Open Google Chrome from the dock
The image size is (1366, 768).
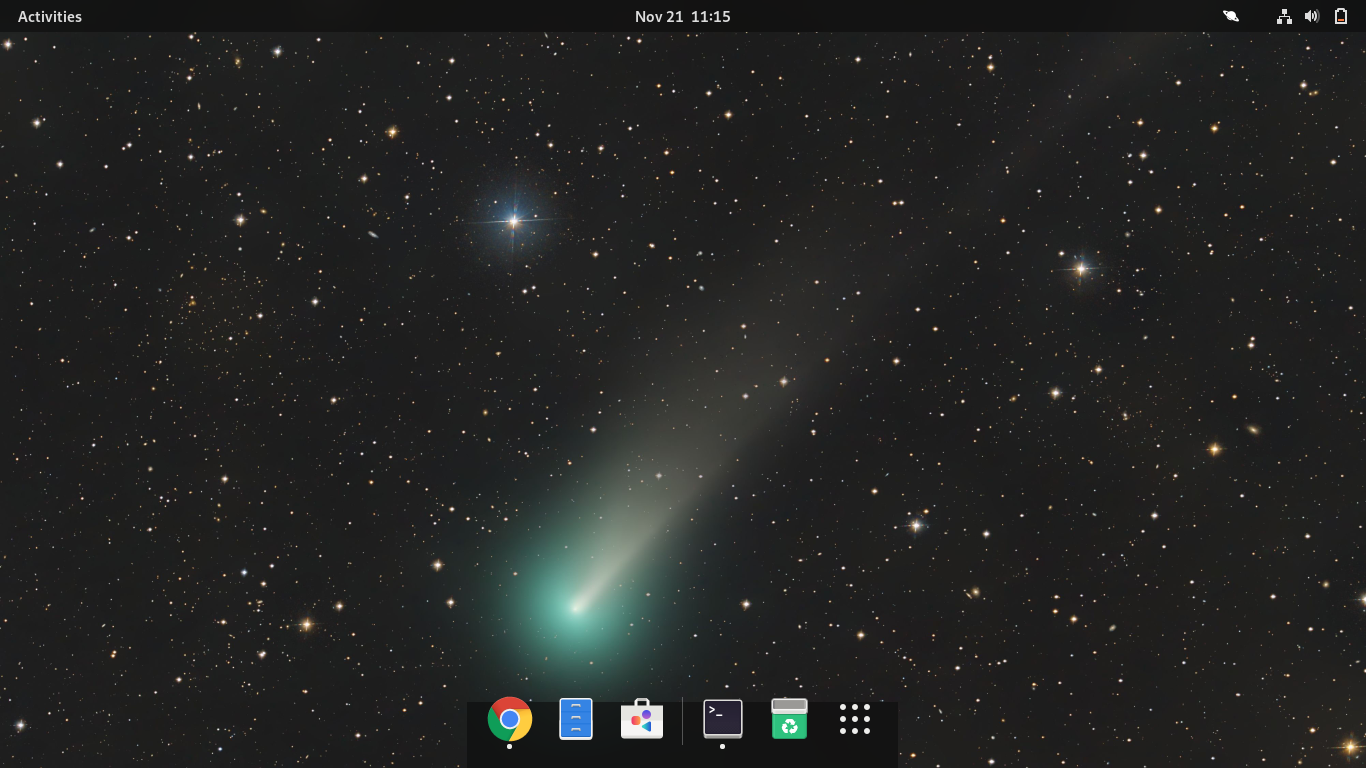pos(510,719)
